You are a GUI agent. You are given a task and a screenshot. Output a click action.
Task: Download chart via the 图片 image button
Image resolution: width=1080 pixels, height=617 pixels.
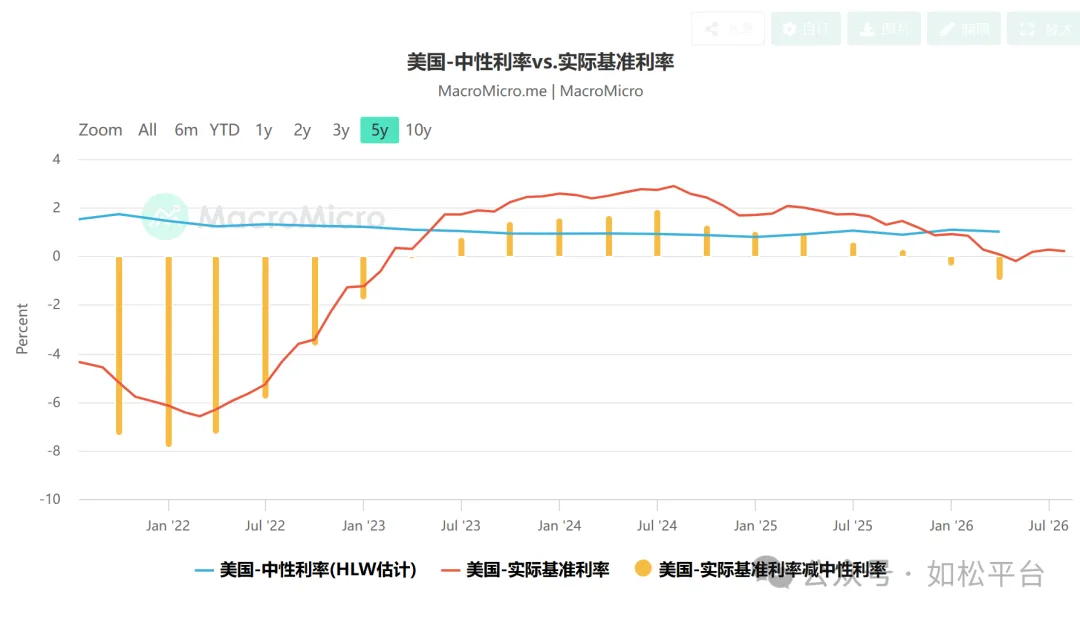pos(884,29)
